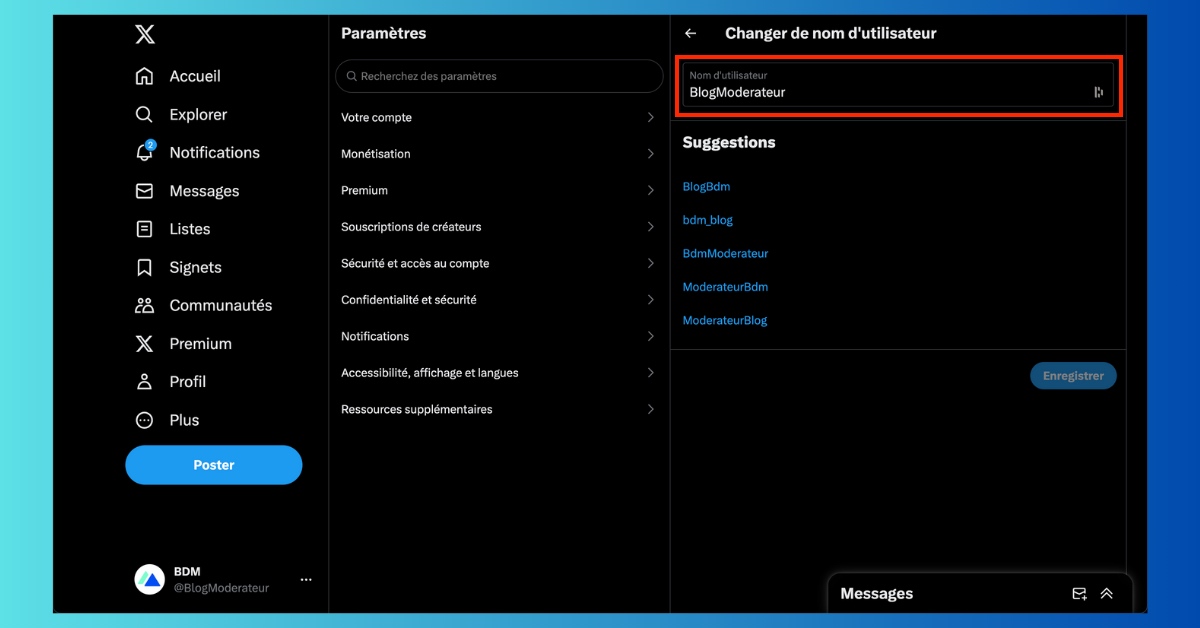This screenshot has height=628, width=1200.
Task: Expand the Messages drawer with double chevron
Action: click(x=1106, y=594)
